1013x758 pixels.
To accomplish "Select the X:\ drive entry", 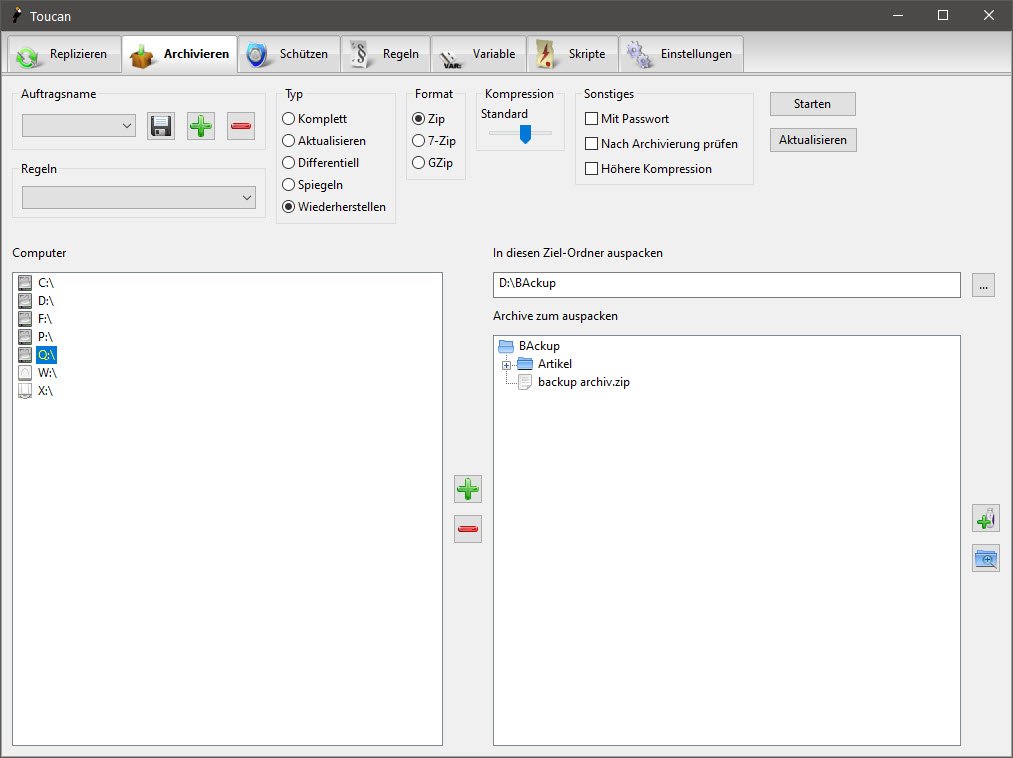I will [45, 391].
